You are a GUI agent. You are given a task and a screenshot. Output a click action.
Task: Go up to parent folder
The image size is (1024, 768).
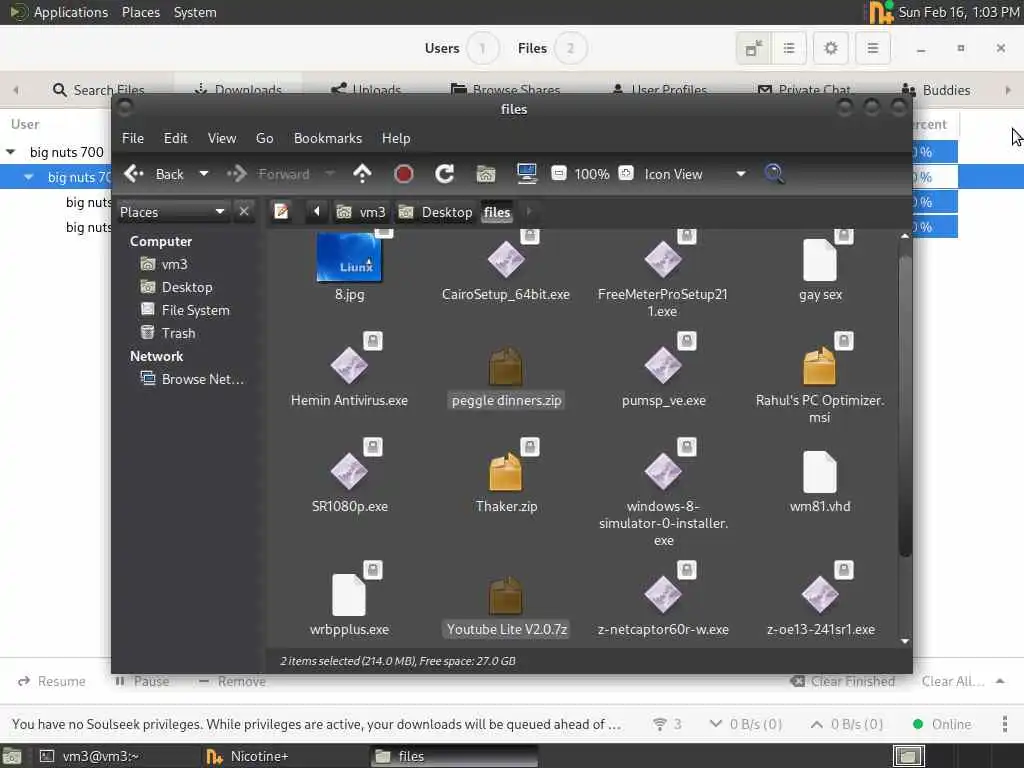[362, 174]
